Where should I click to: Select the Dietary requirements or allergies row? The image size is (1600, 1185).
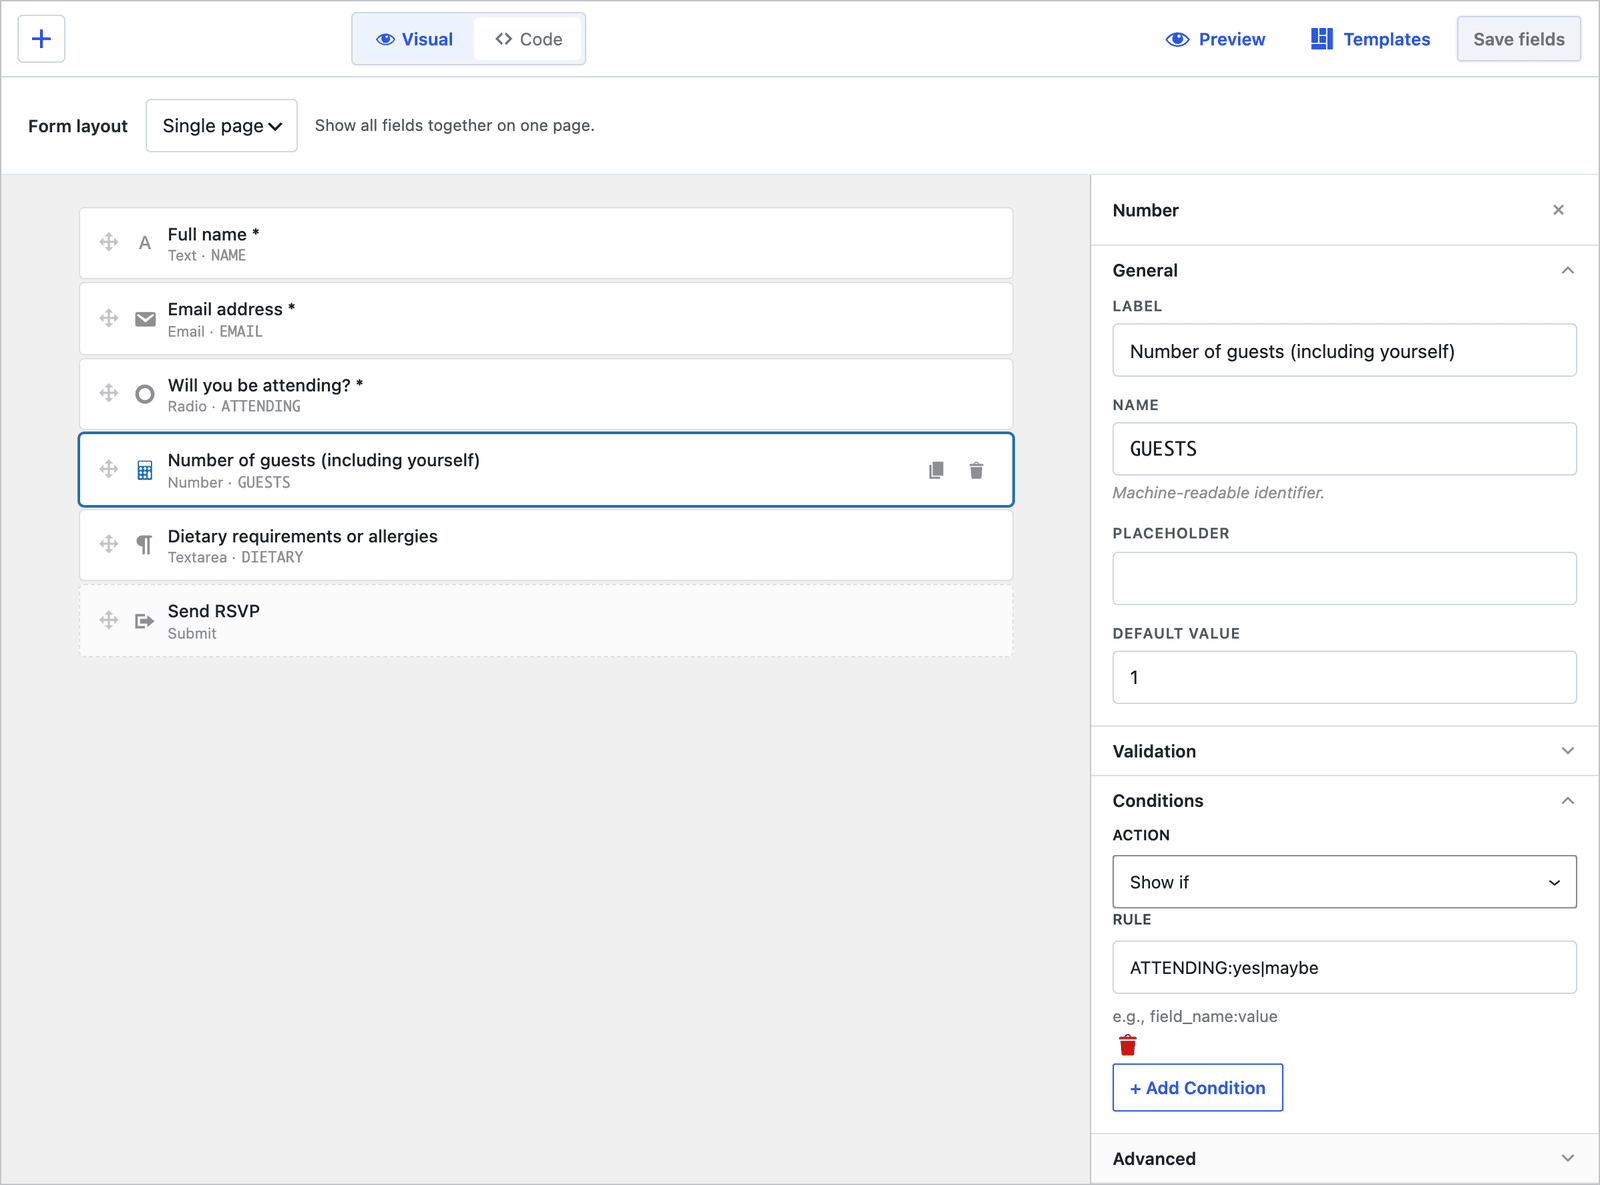pos(546,545)
